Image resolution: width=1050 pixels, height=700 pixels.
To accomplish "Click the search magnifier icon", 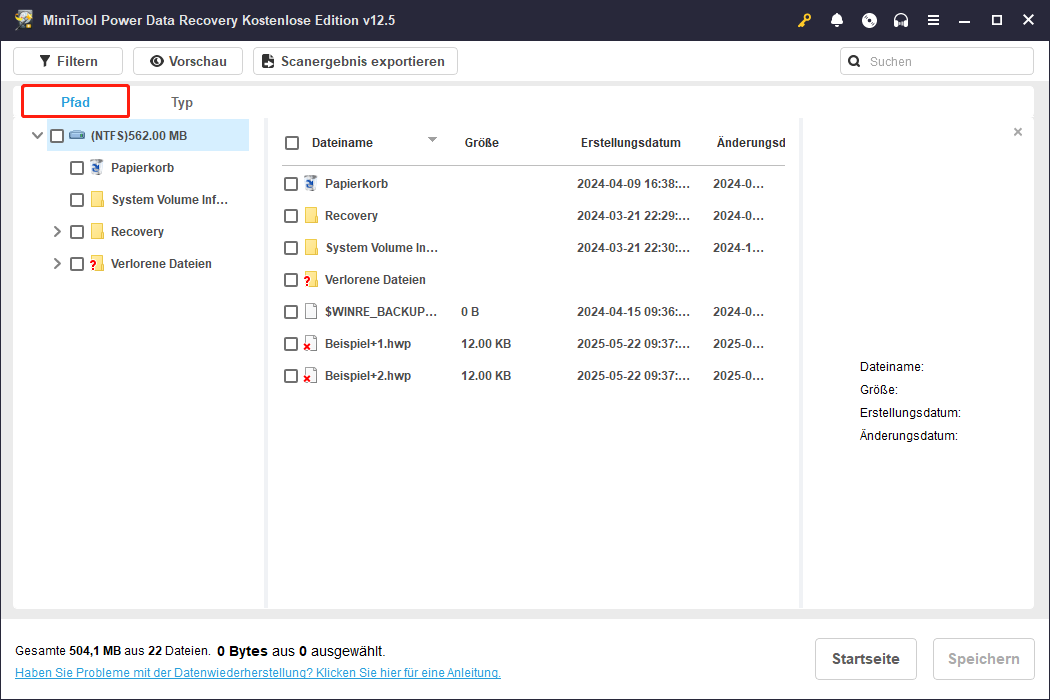I will [x=854, y=61].
